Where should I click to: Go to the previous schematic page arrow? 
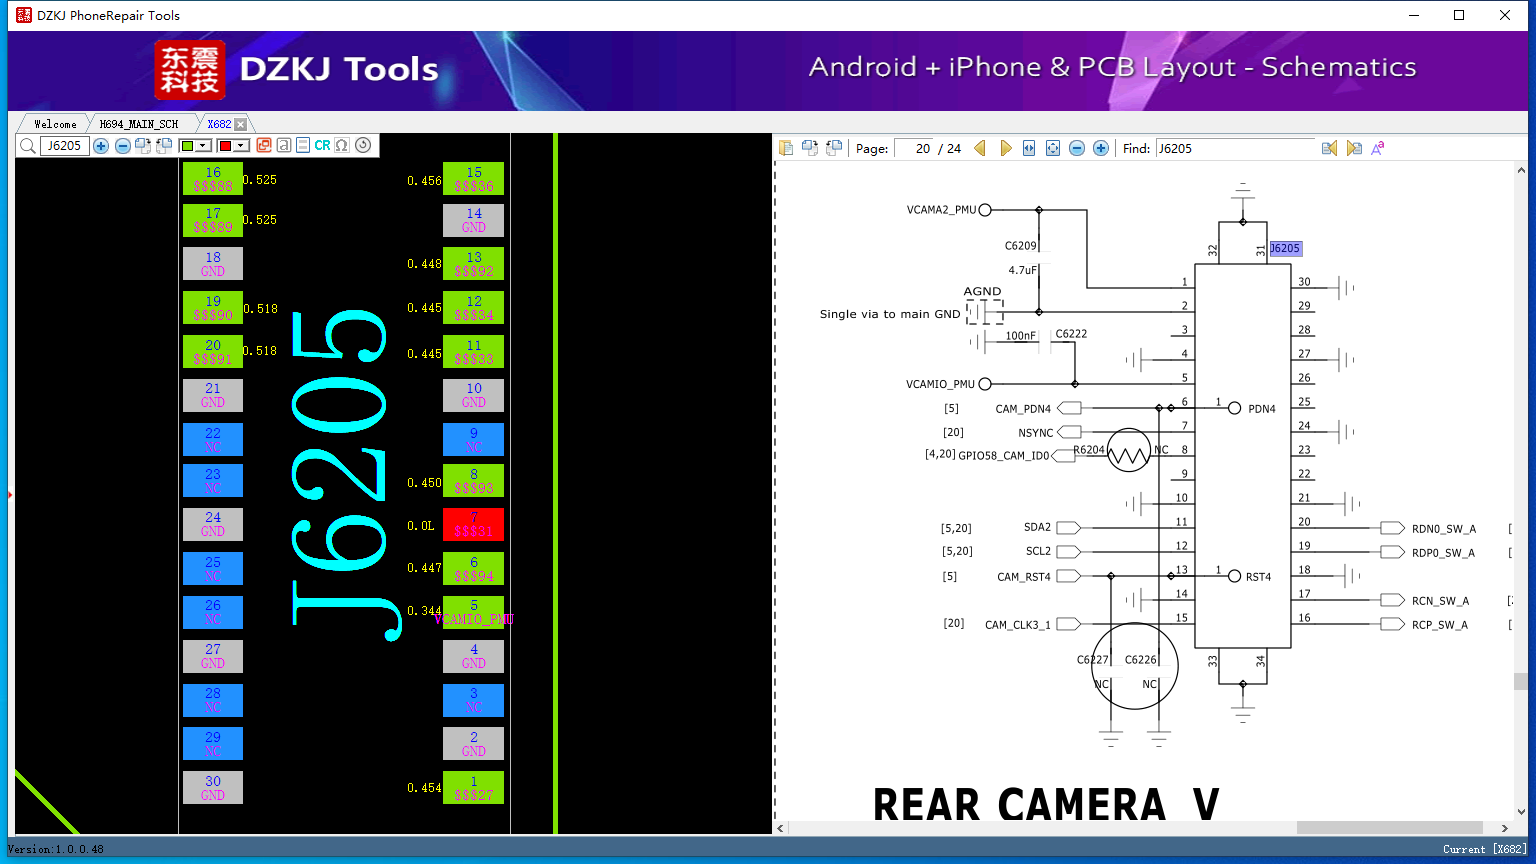pos(980,148)
